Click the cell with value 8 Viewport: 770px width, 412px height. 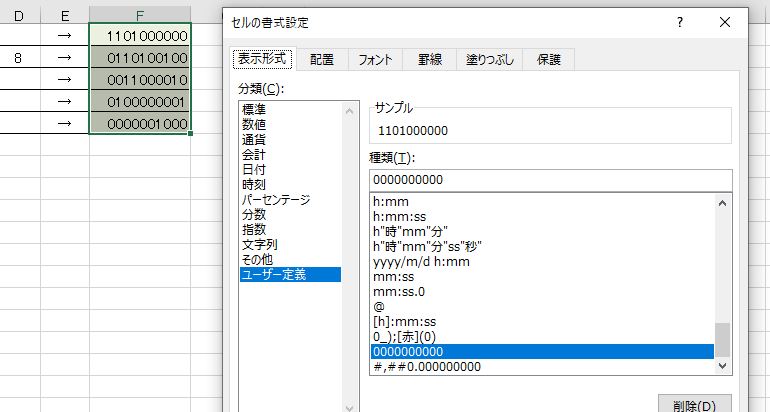point(19,58)
